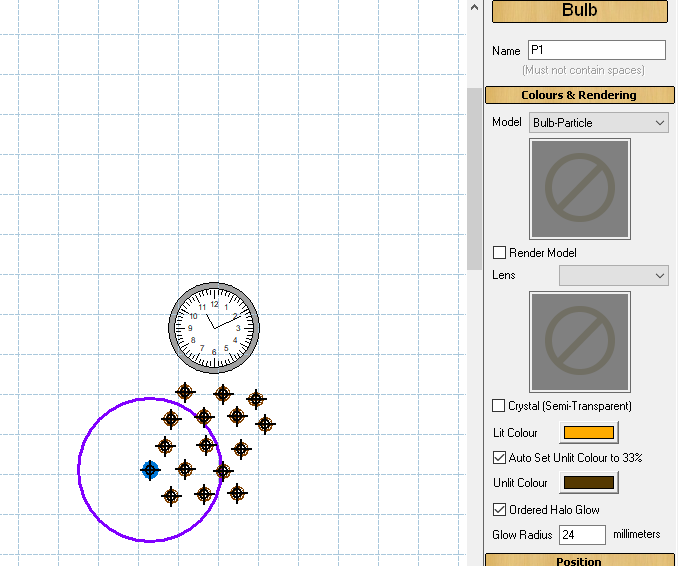Click the Lens preview thumbnail
Image resolution: width=678 pixels, height=566 pixels.
[580, 342]
